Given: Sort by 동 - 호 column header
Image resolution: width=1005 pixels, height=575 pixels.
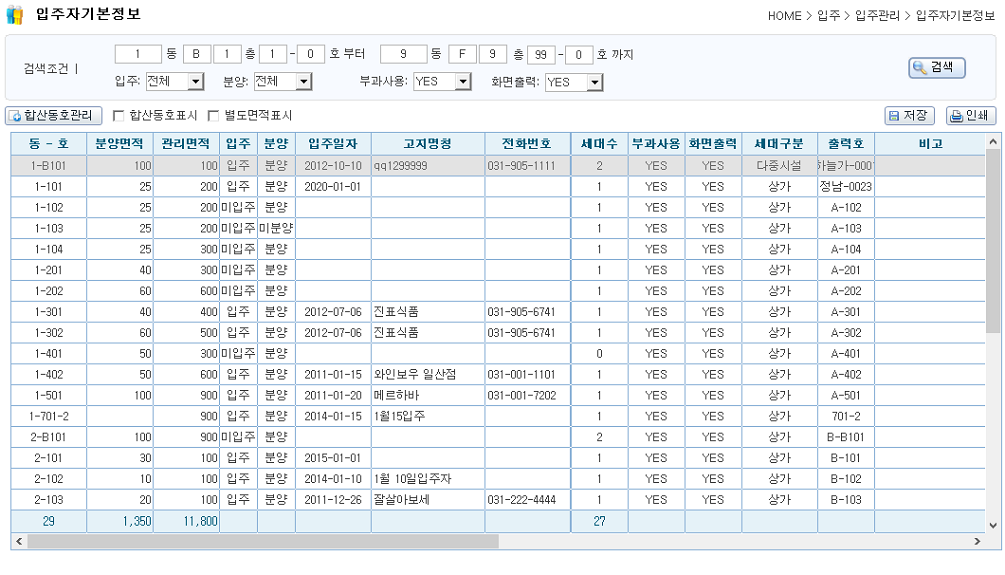Looking at the screenshot, I should pos(49,144).
